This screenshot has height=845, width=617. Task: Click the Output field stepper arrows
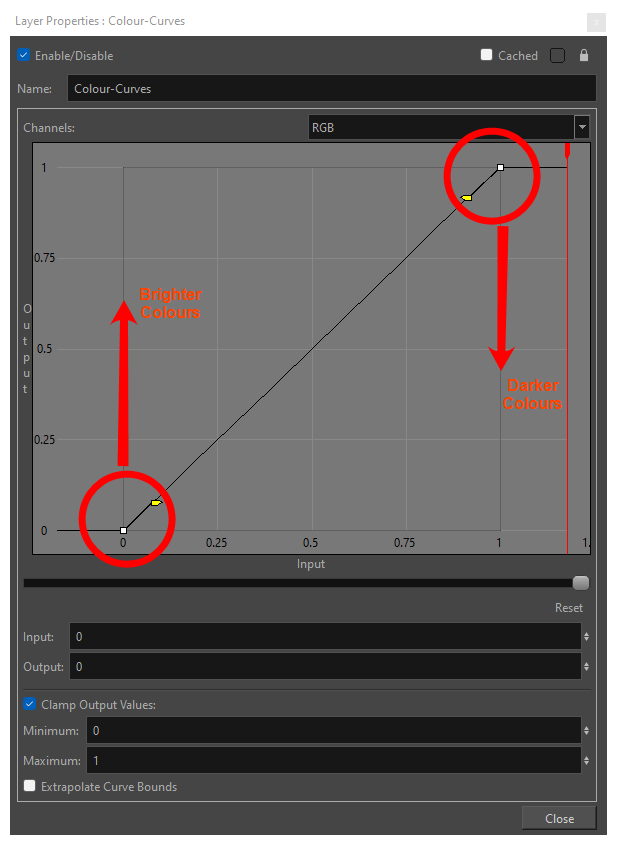[x=586, y=667]
